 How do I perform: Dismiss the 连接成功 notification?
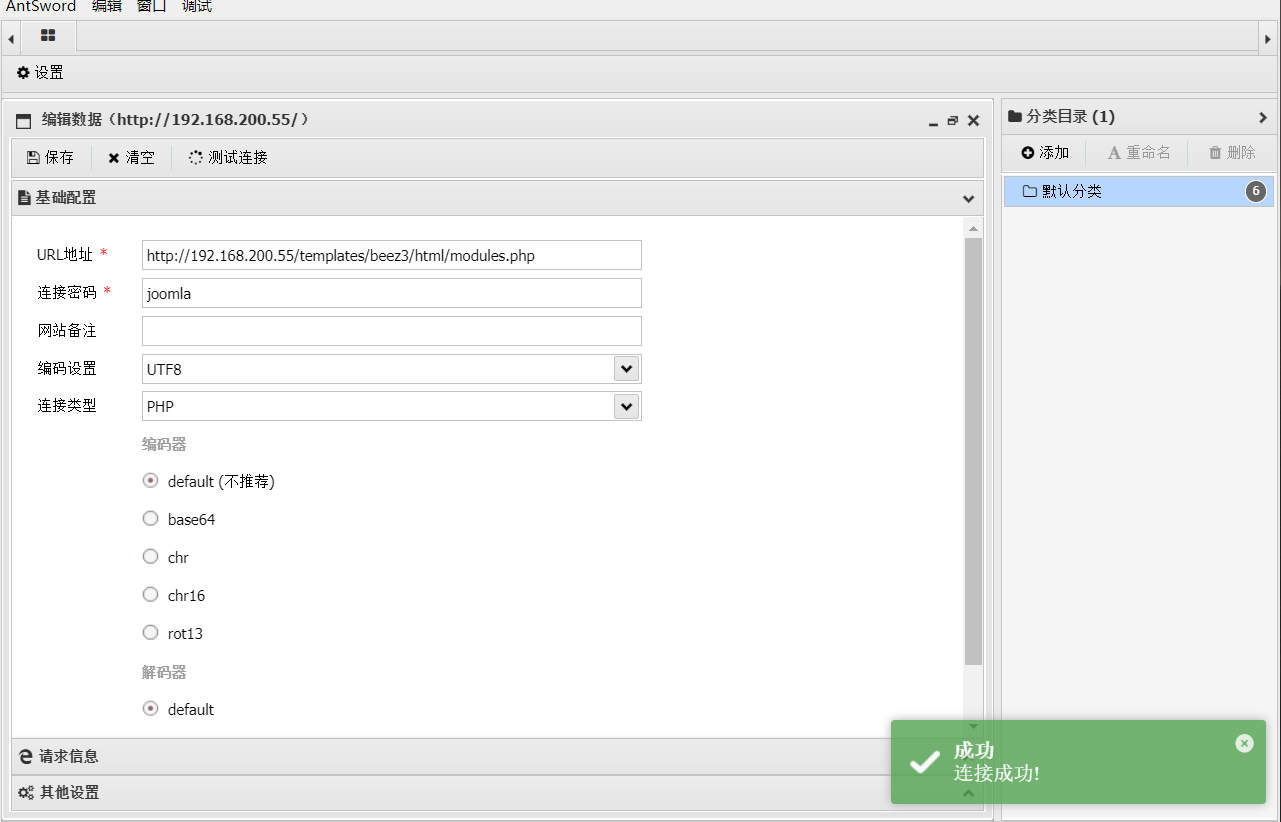(1244, 743)
